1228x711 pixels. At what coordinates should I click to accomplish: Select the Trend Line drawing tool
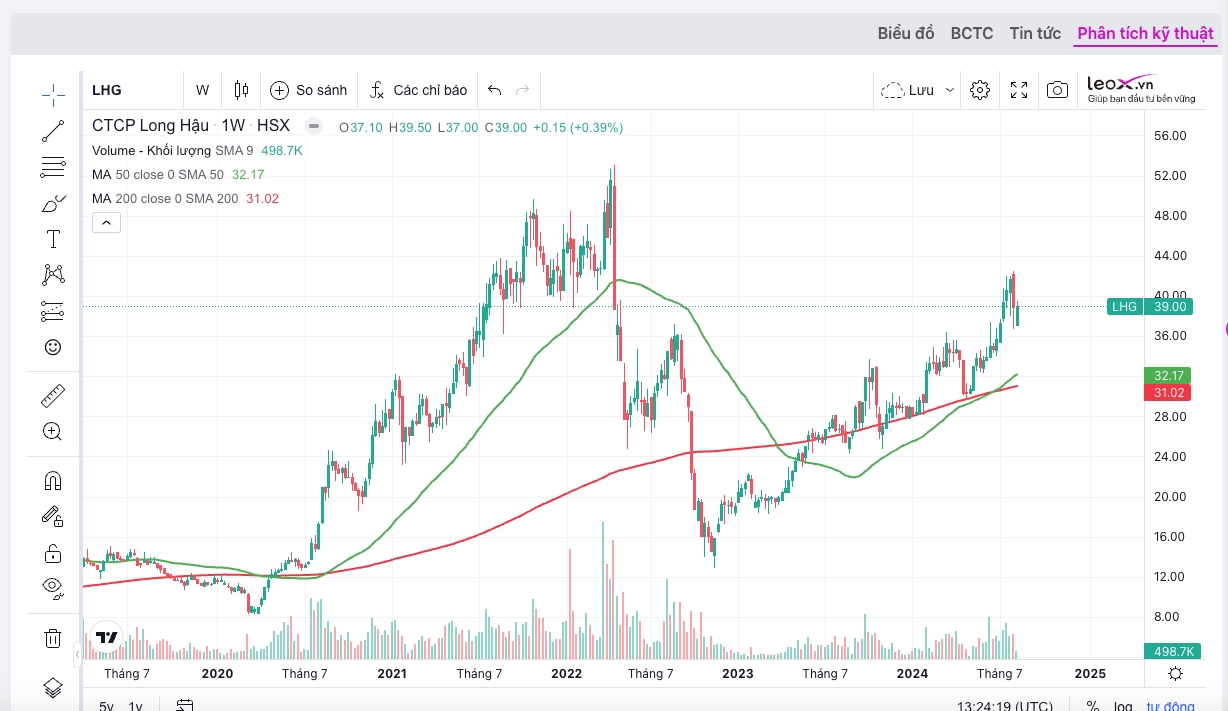53,131
